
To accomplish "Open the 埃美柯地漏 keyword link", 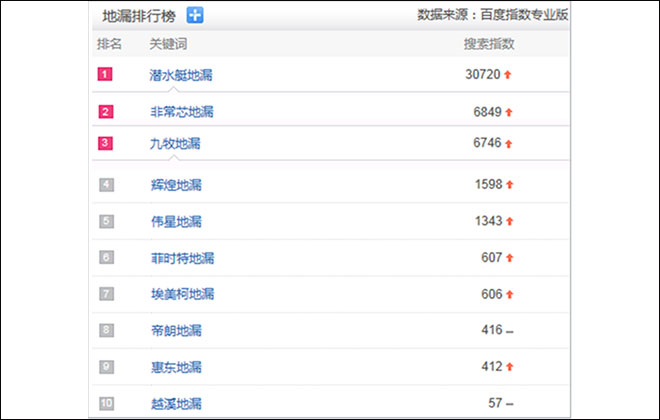I will (183, 294).
